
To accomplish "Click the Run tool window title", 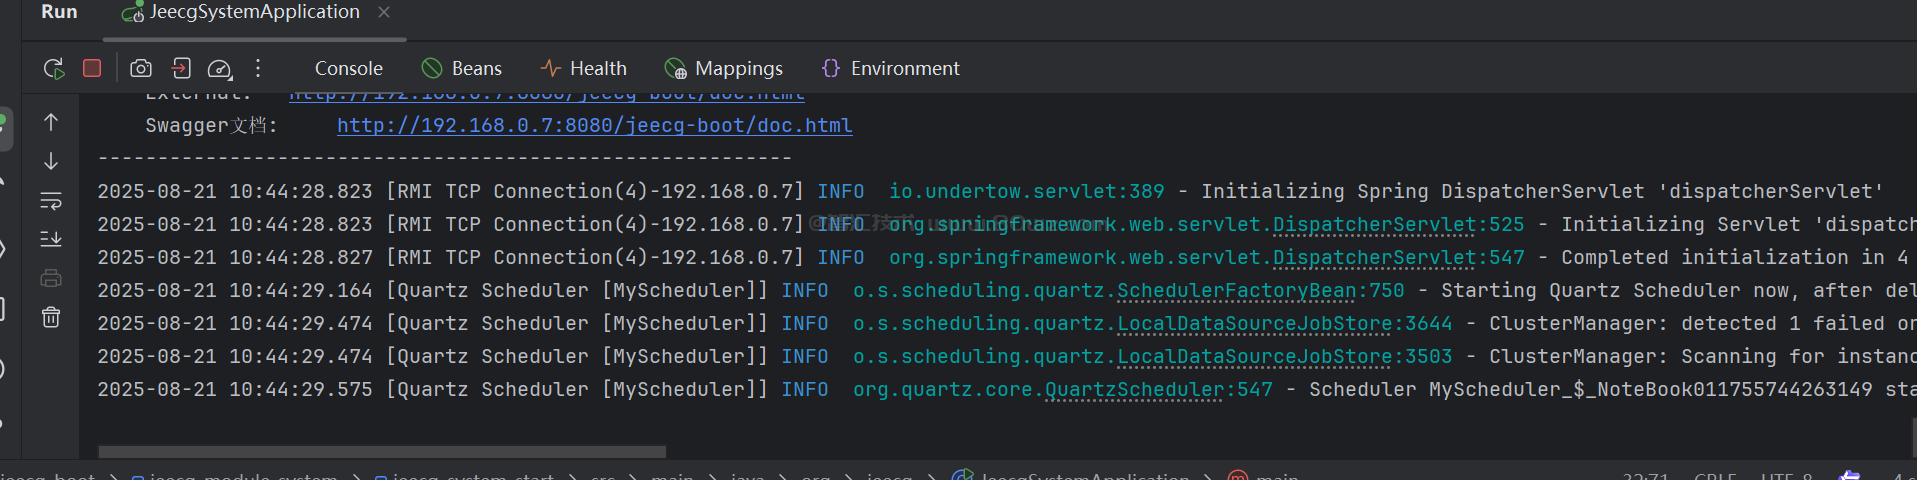I will pos(59,12).
